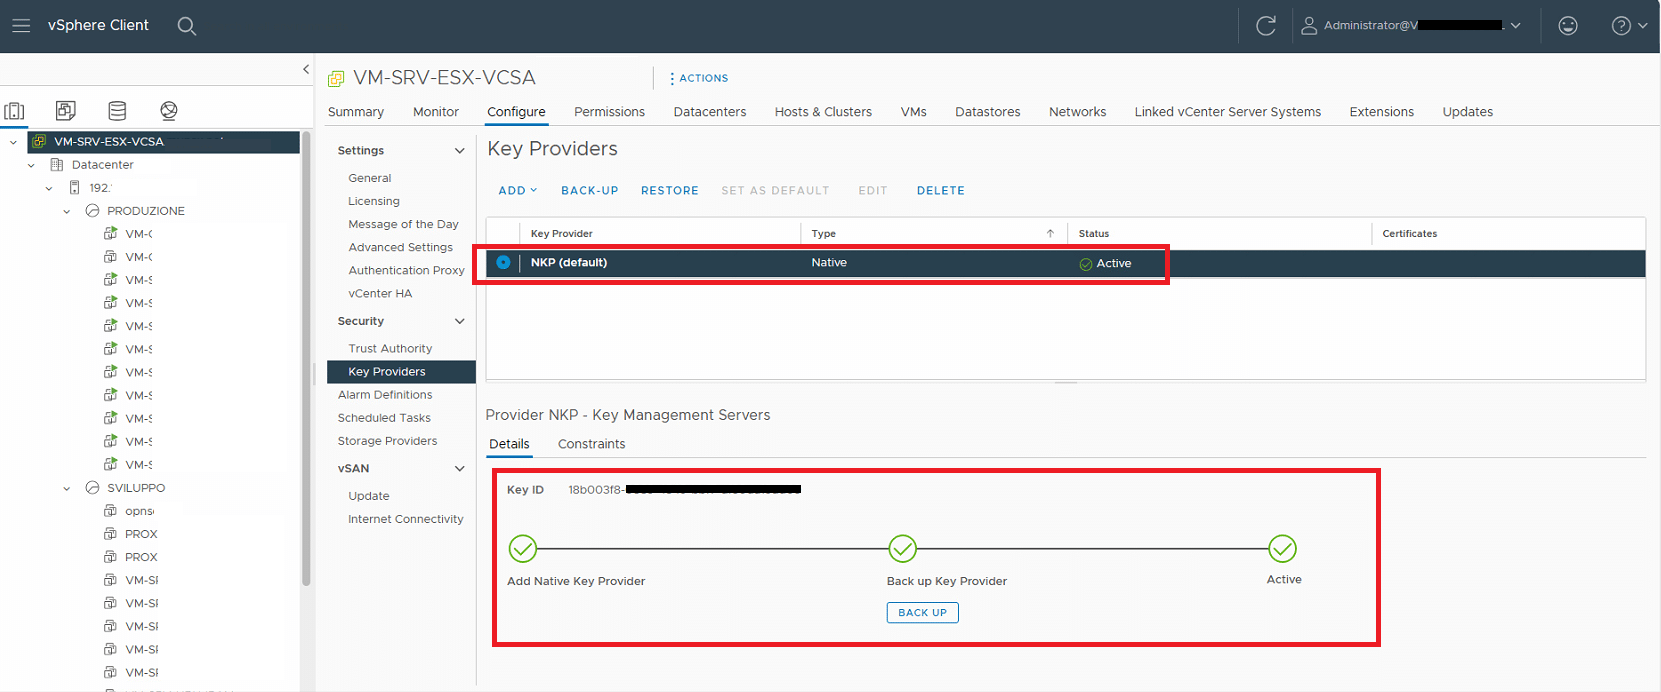
Task: Open Storage Providers
Action: [x=387, y=441]
